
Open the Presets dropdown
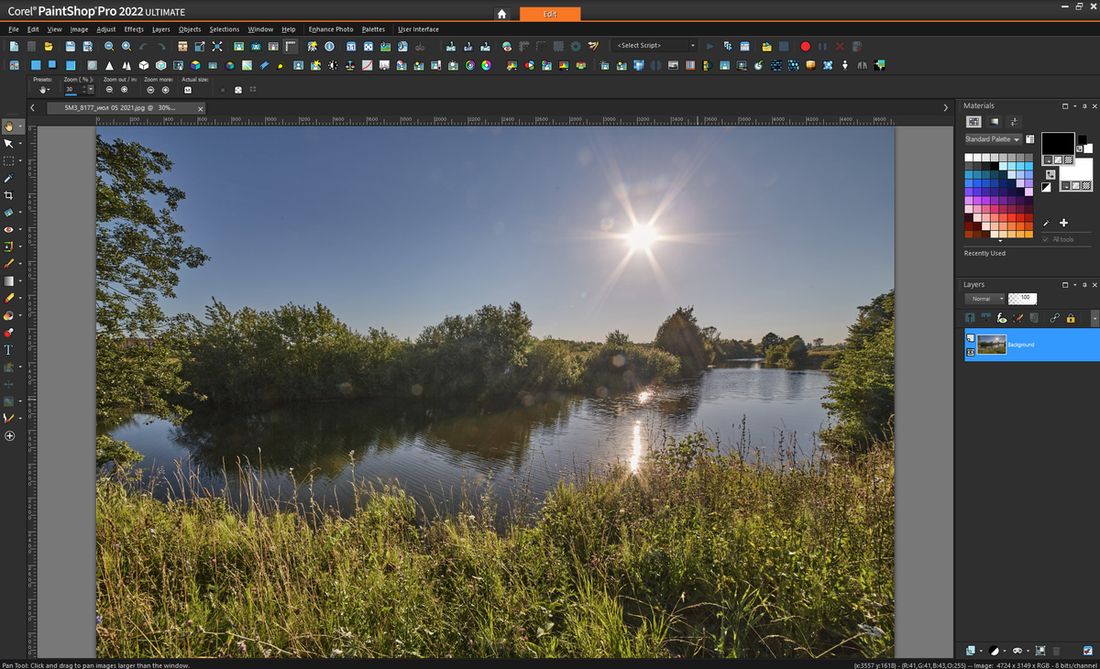[x=43, y=90]
